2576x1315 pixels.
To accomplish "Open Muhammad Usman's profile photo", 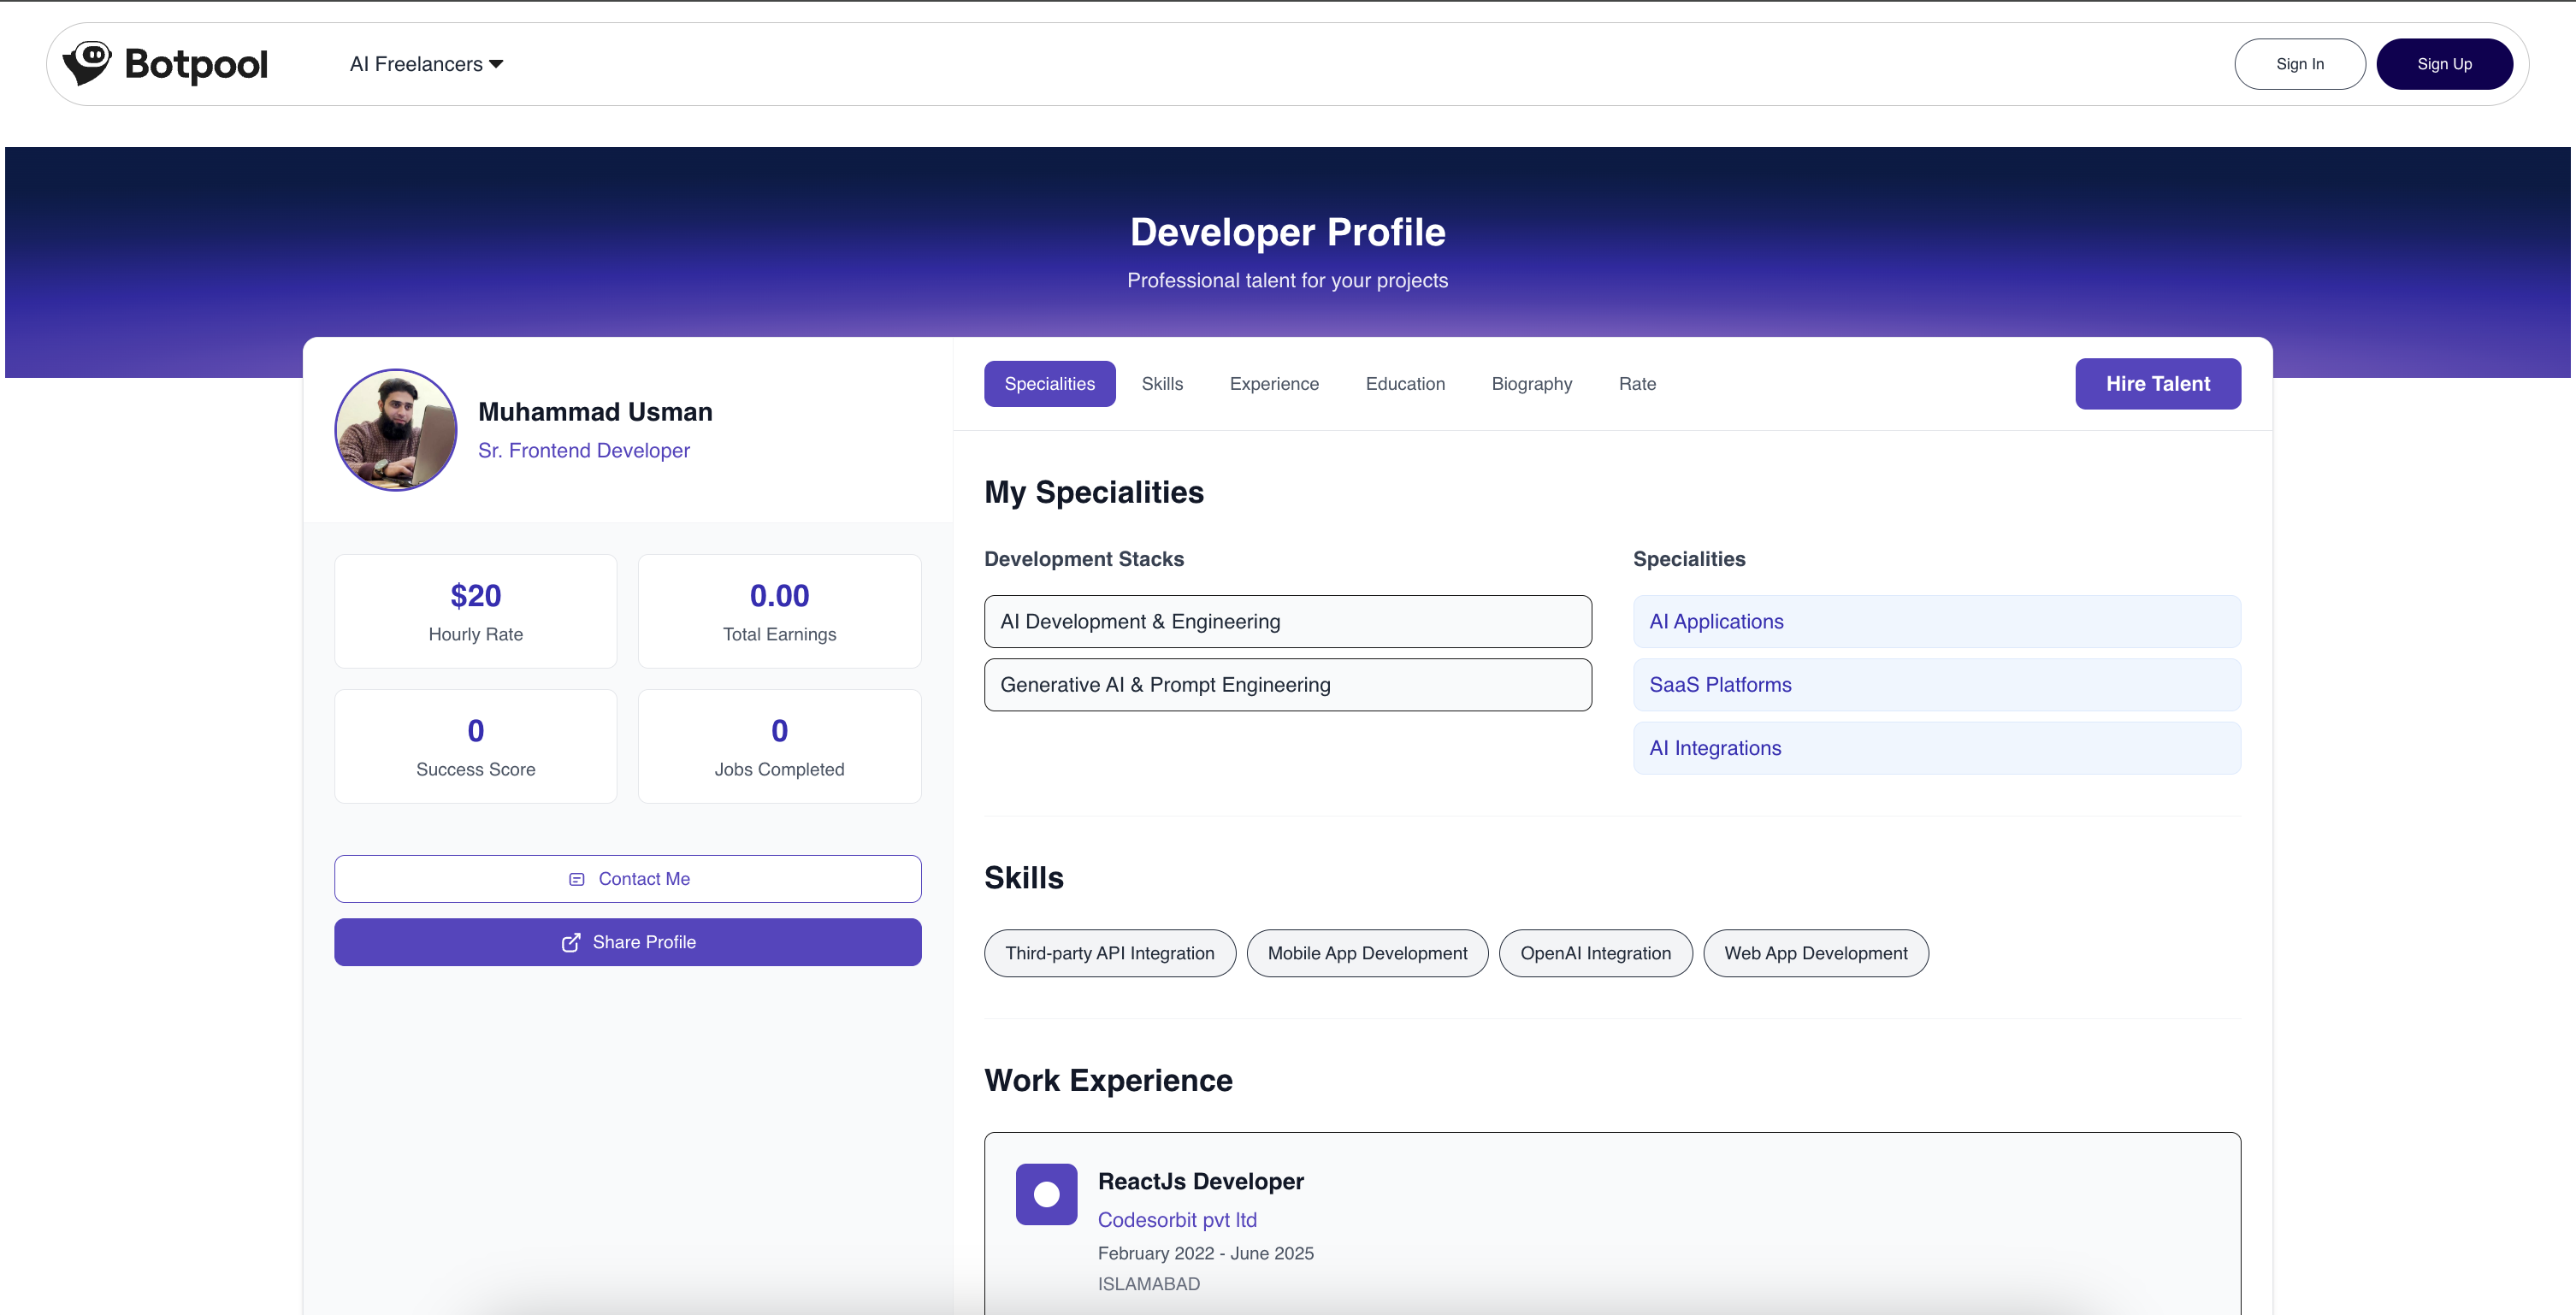I will (396, 430).
